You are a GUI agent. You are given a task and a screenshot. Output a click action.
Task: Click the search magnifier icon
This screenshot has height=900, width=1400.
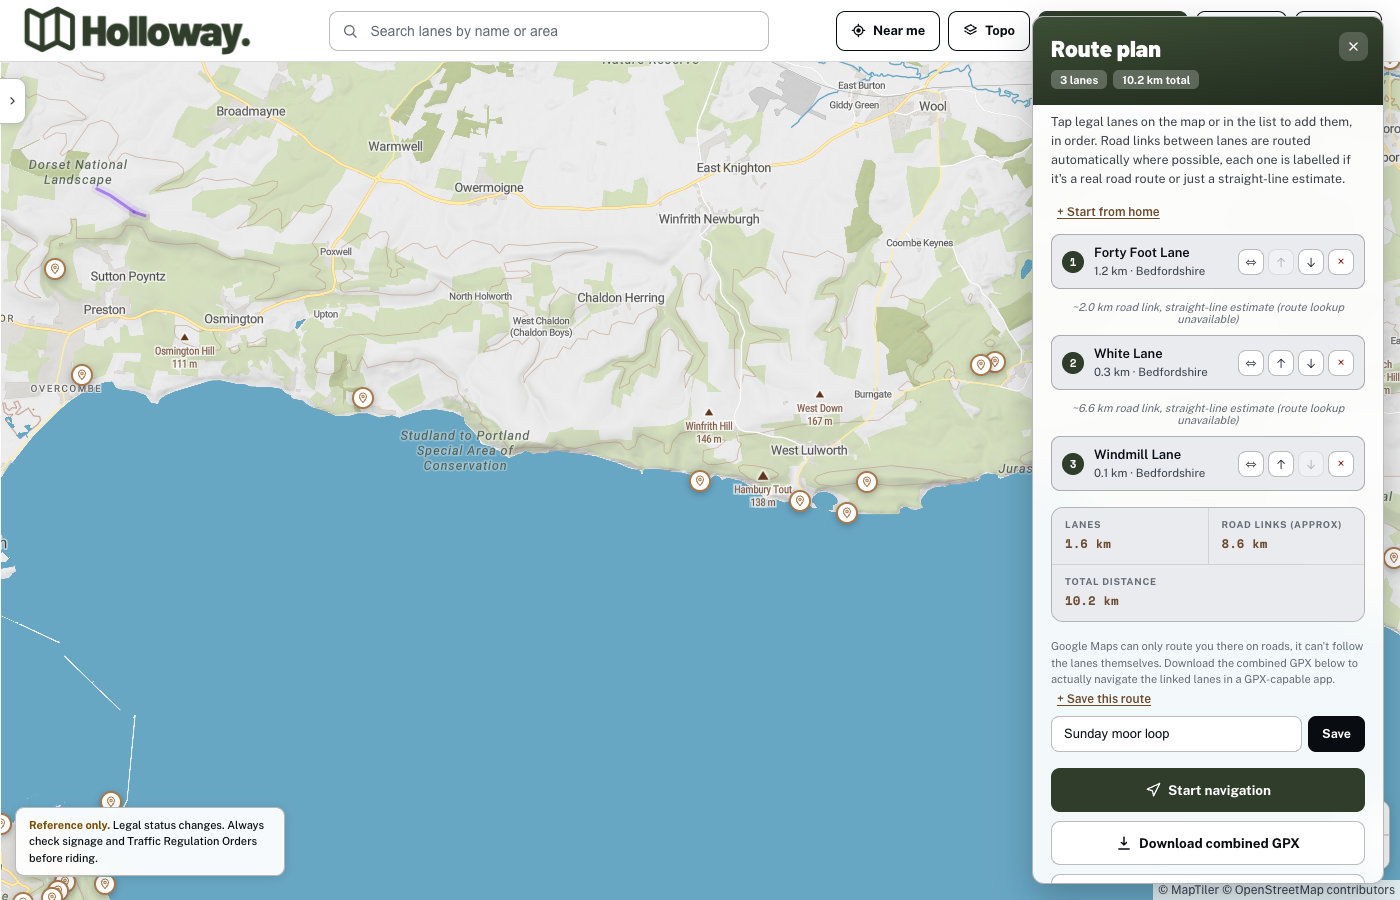point(350,31)
